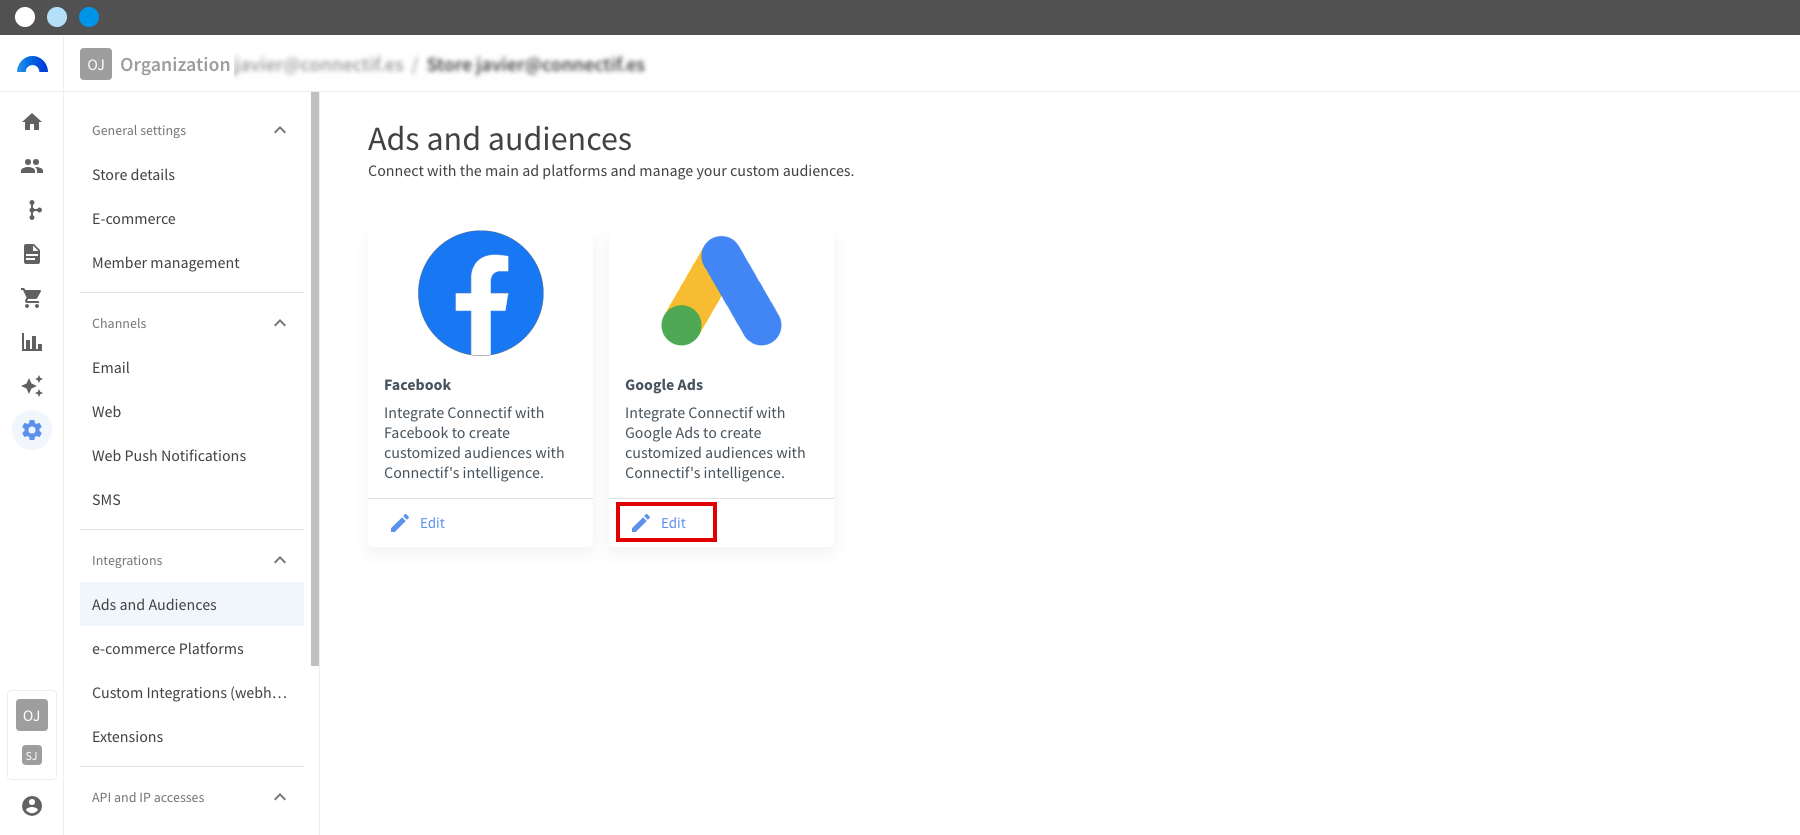
Task: Click the OJ organization badge in sidebar
Action: pyautogui.click(x=32, y=715)
